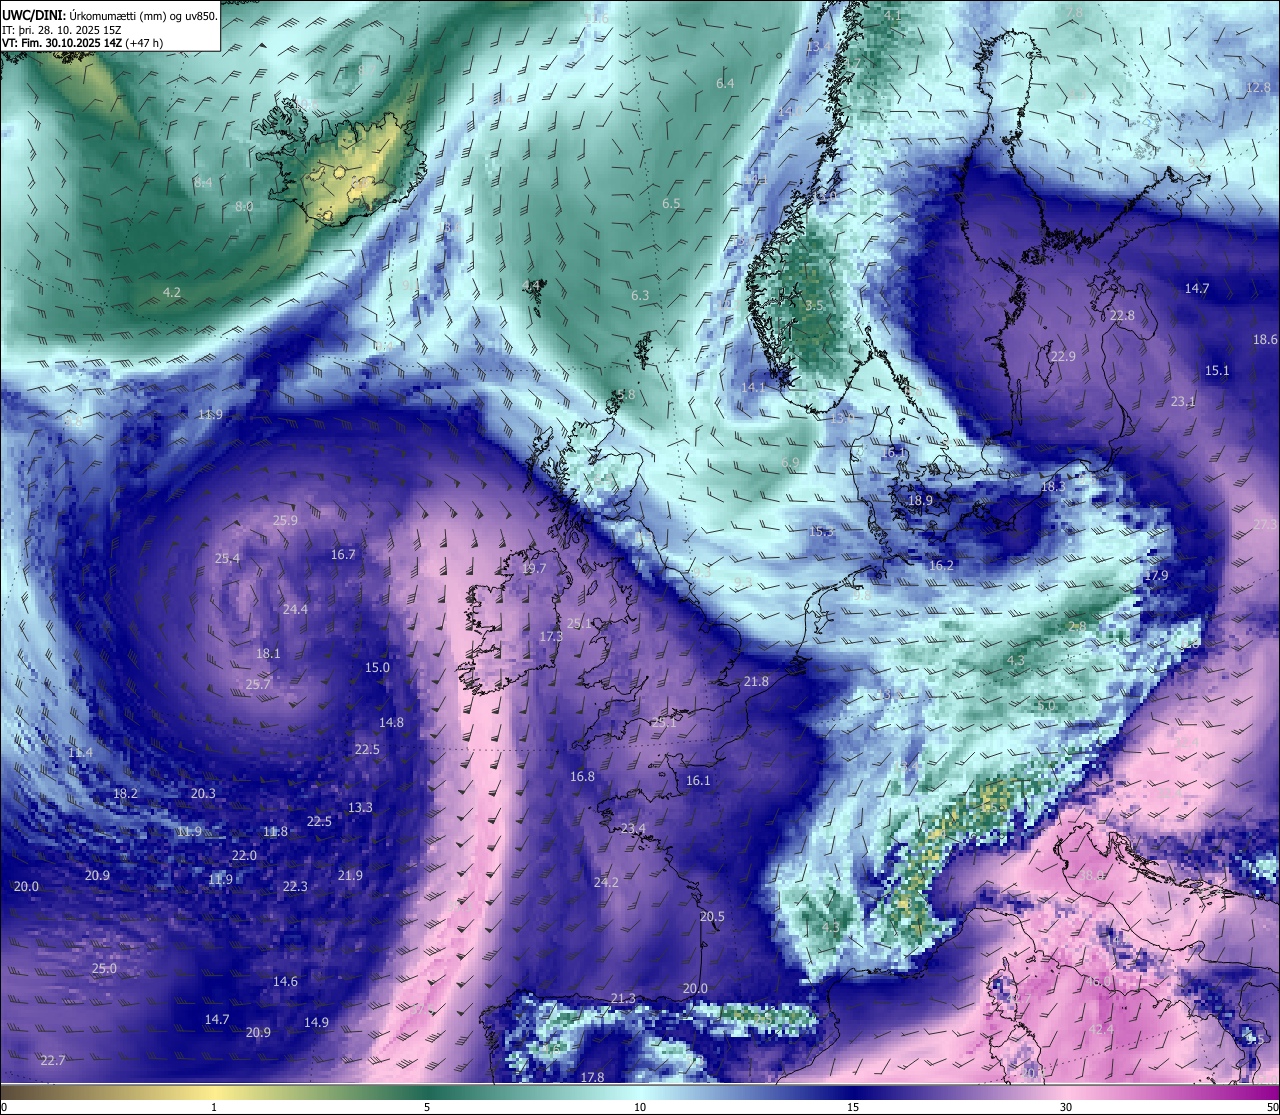The height and width of the screenshot is (1115, 1280).
Task: Click the map value '25.4'
Action: 227,558
